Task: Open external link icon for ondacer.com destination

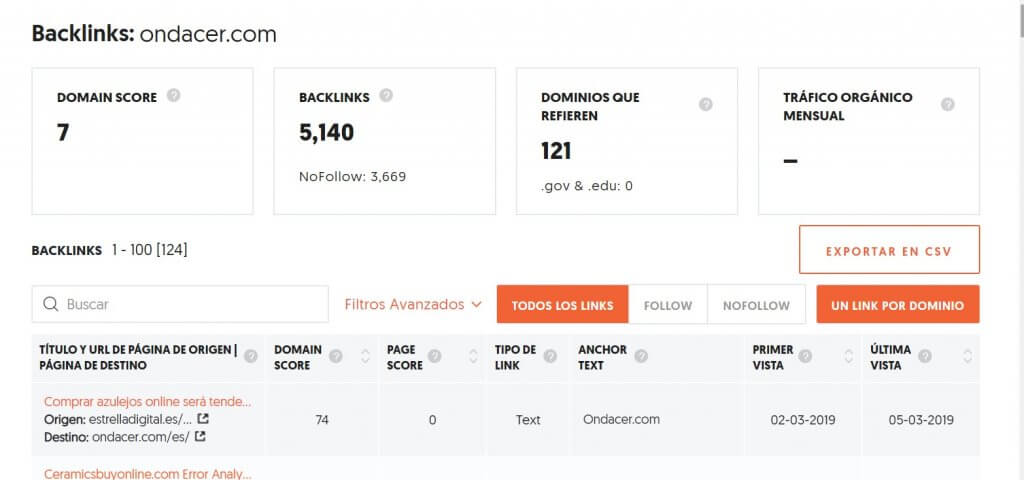Action: (200, 436)
